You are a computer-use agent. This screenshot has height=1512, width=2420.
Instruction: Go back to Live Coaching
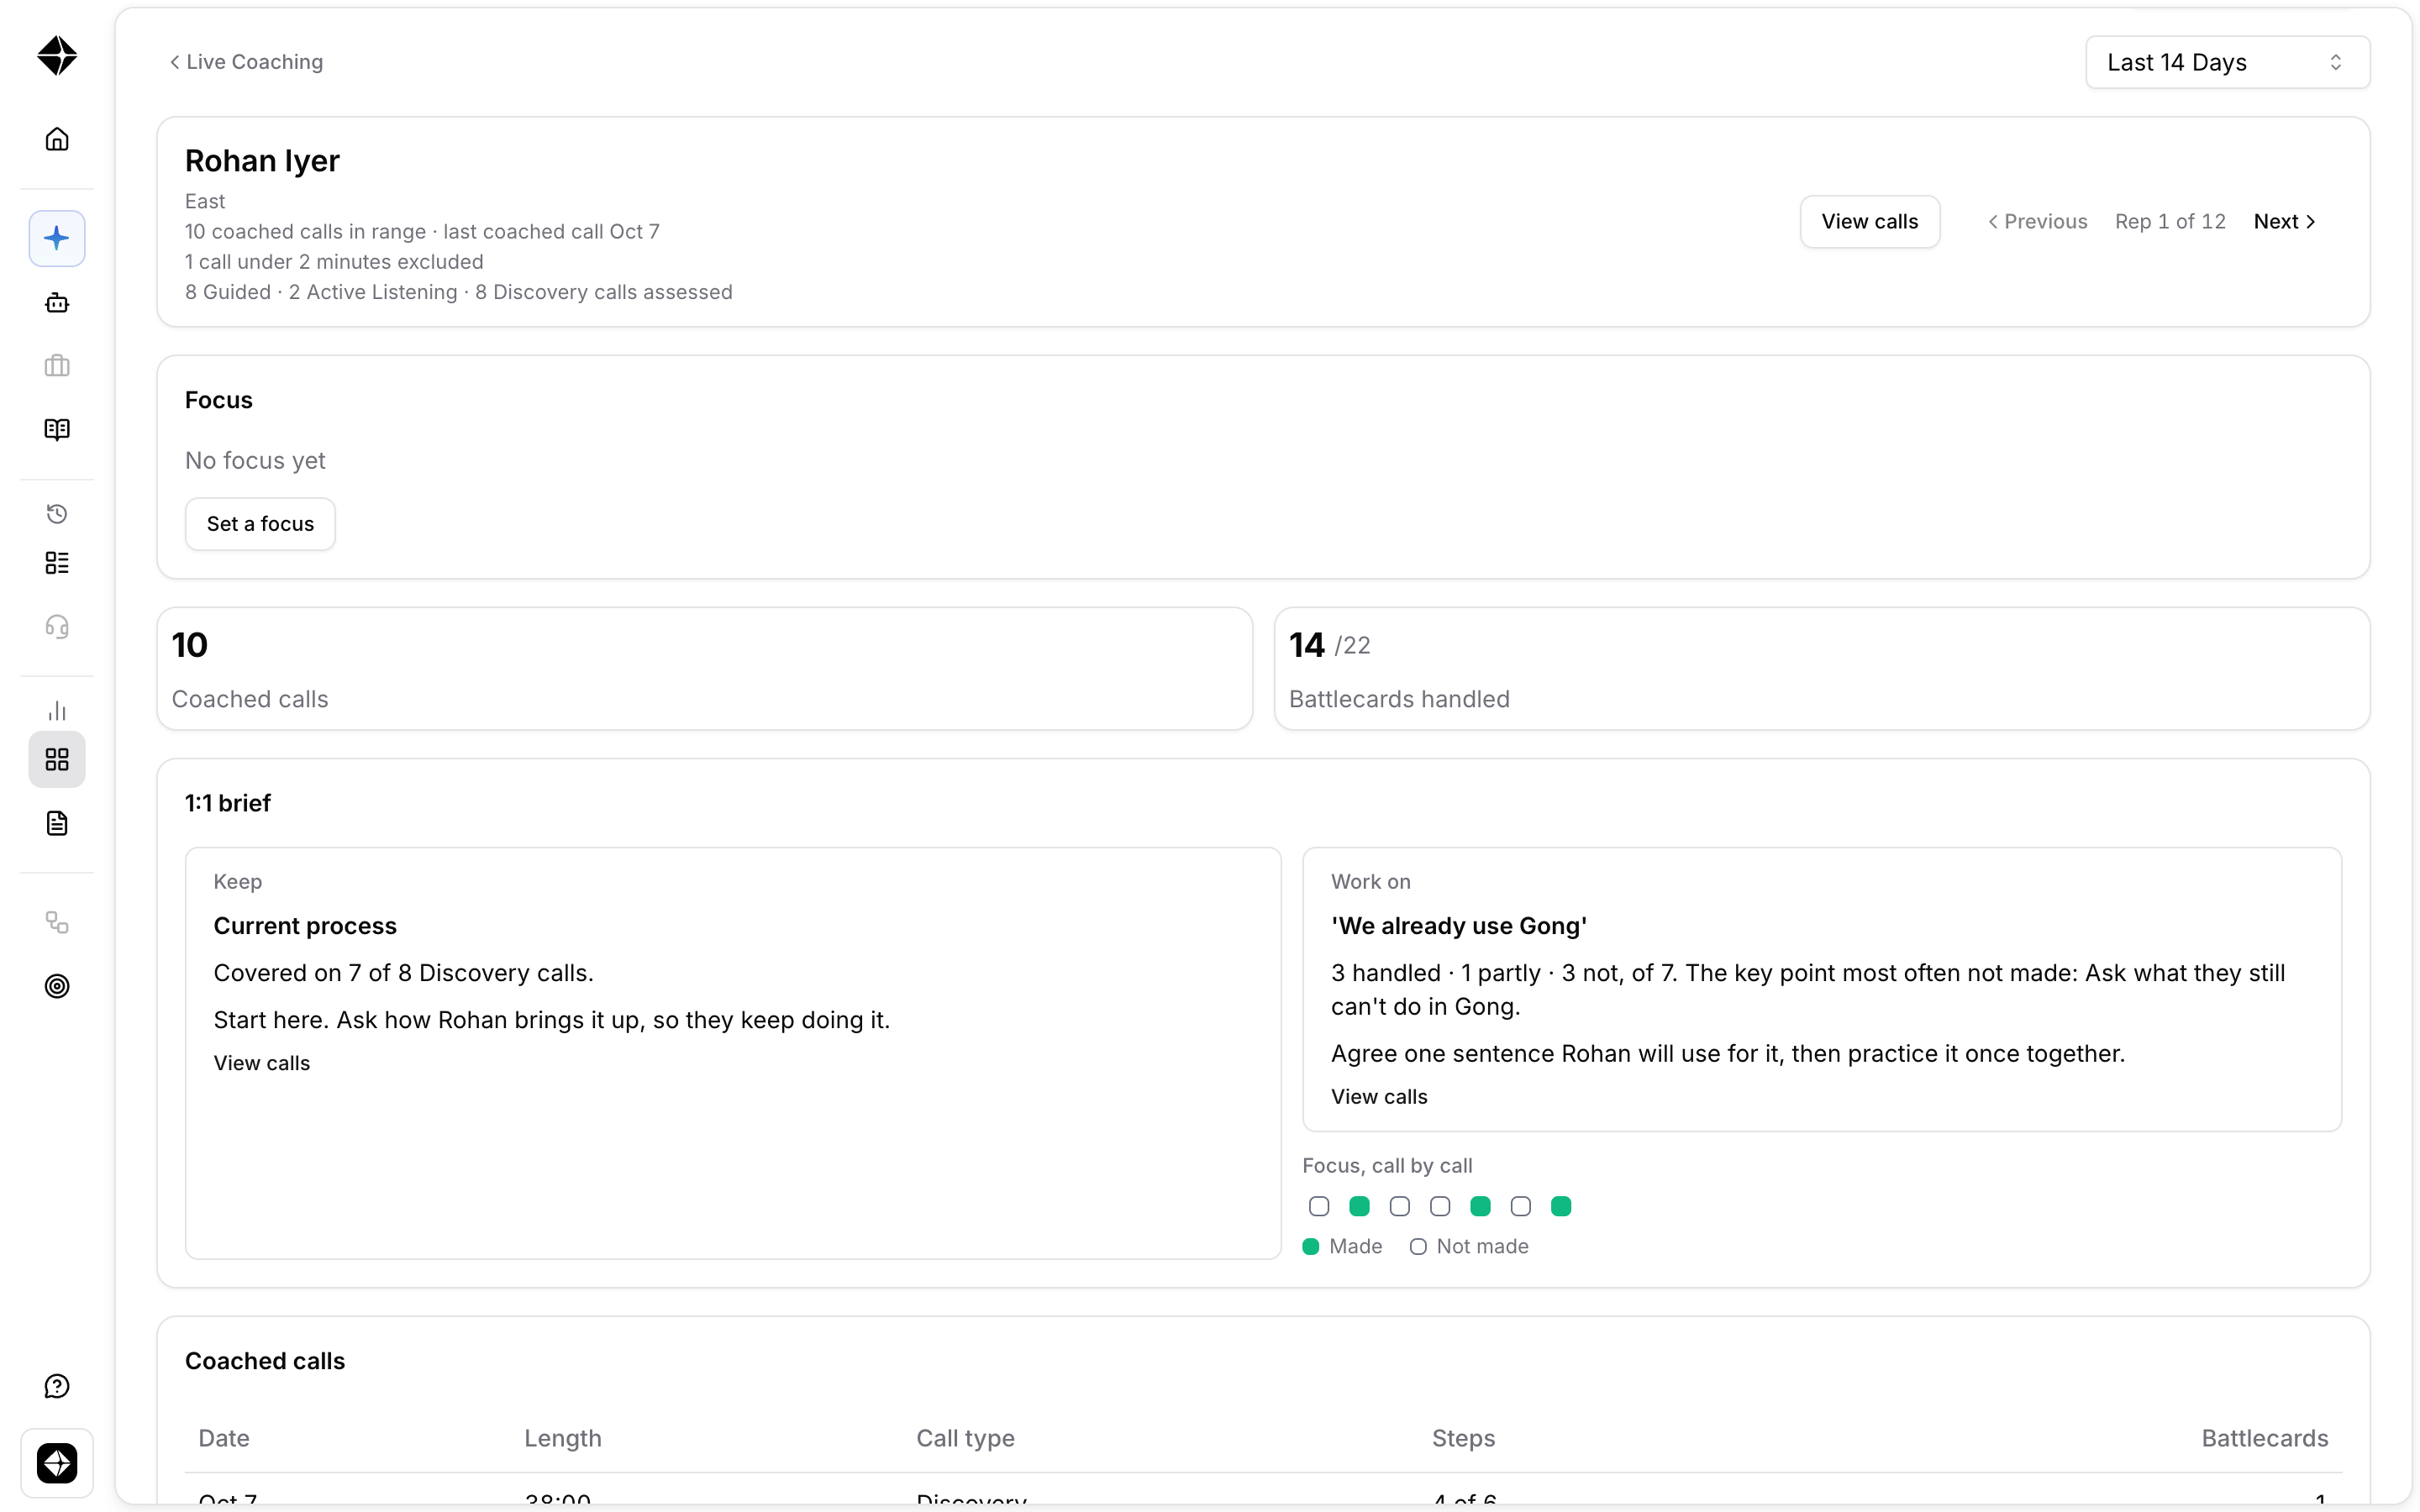click(x=246, y=62)
